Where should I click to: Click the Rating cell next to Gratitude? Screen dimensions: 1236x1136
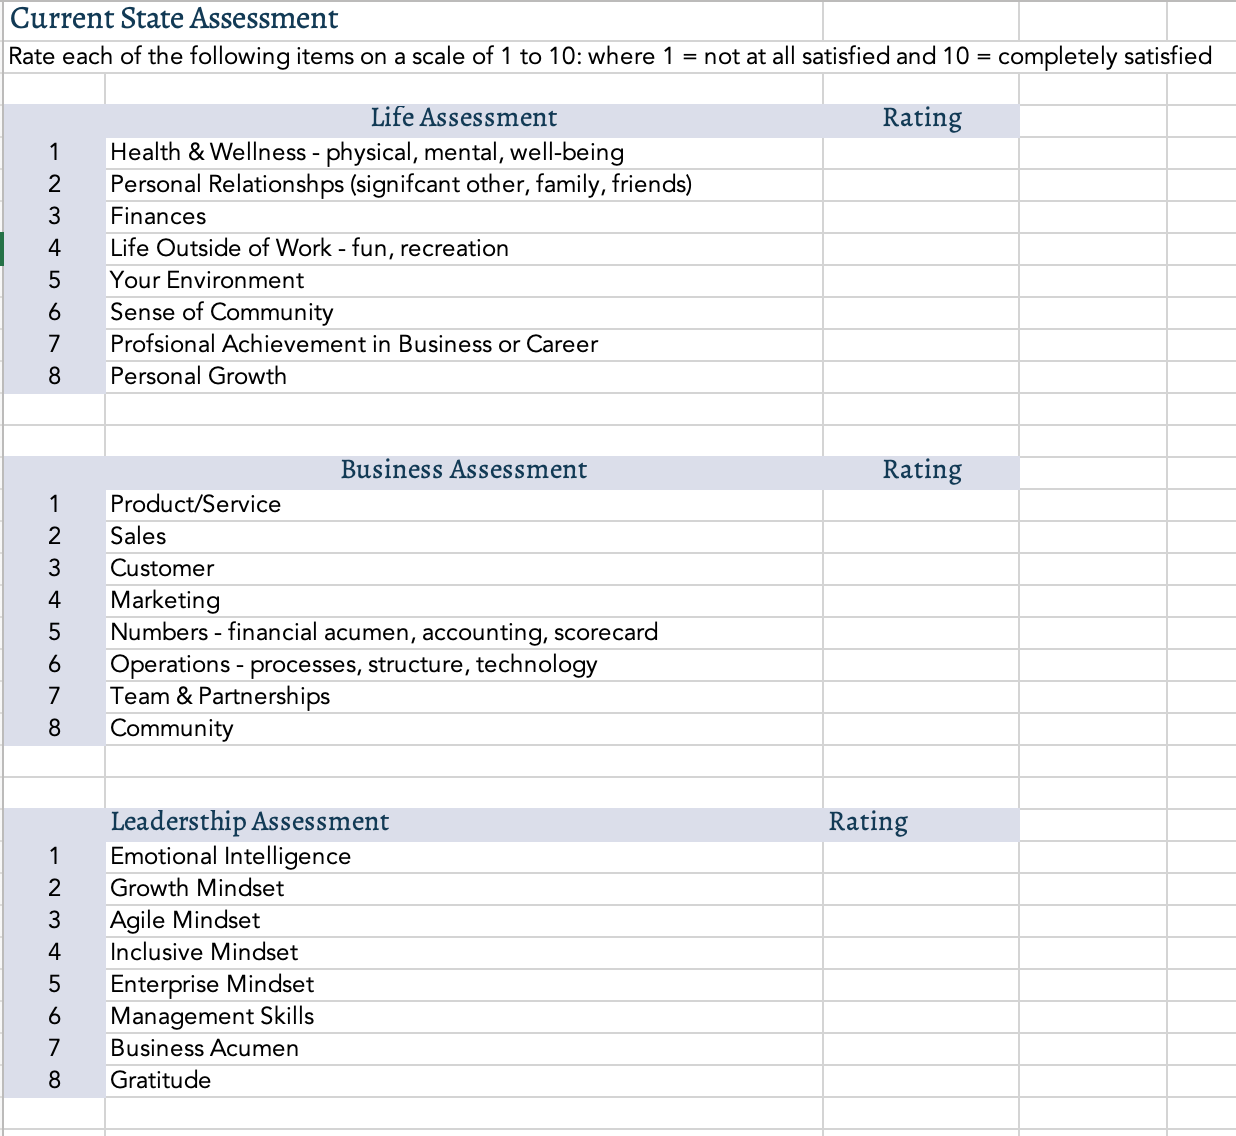[919, 1081]
